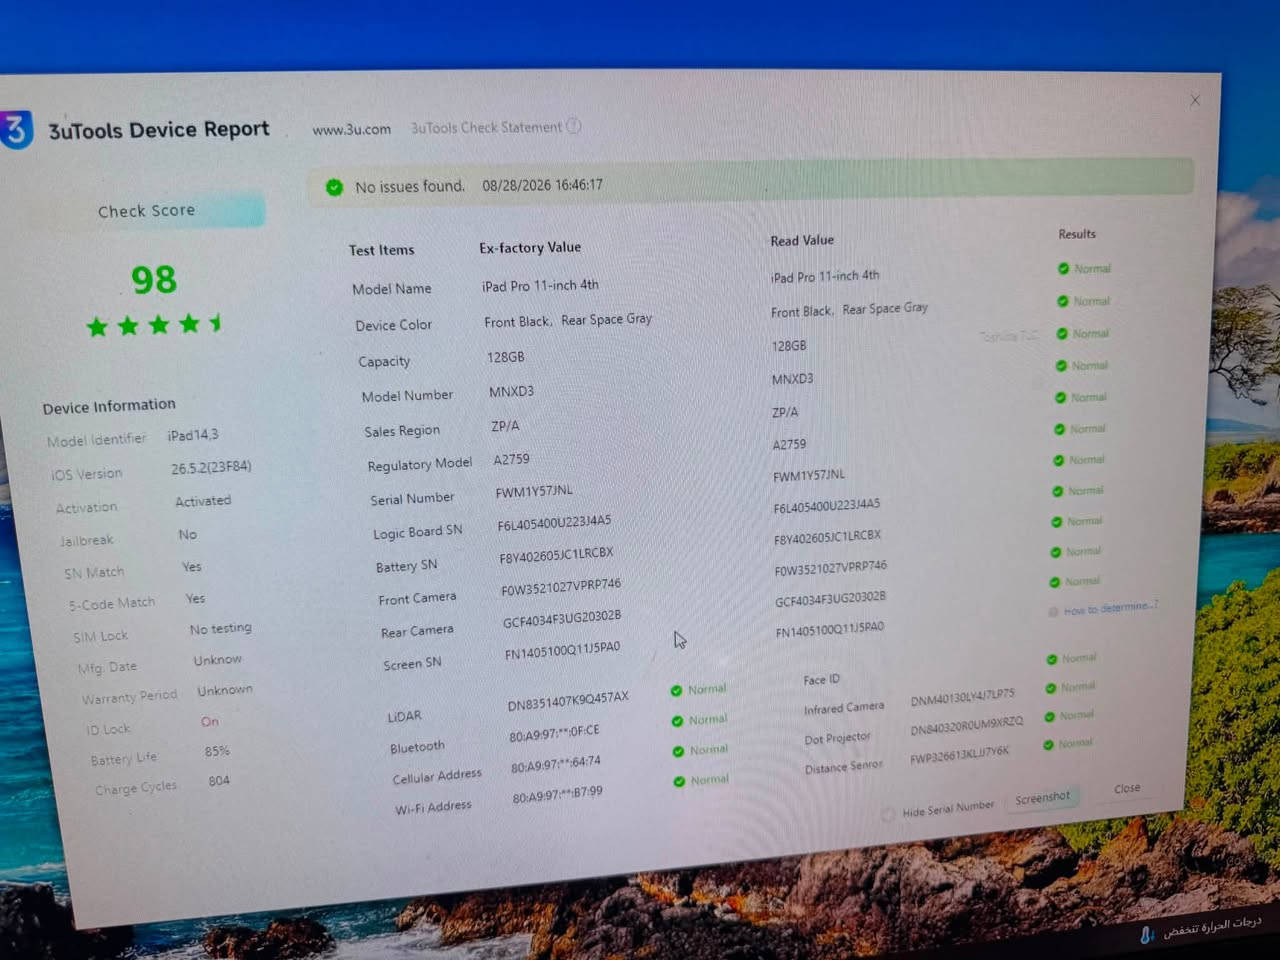Click the Screenshot button
This screenshot has width=1280, height=960.
[x=1042, y=798]
